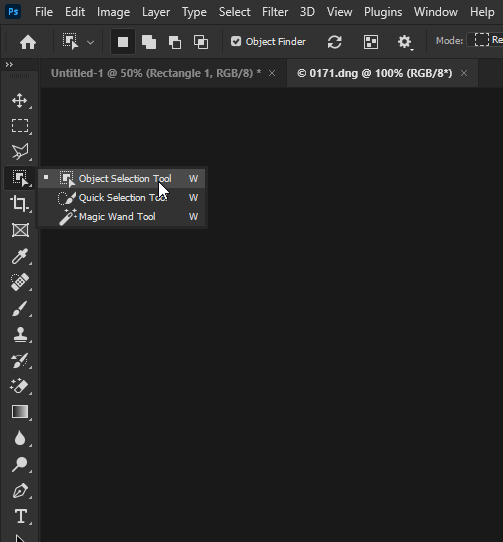Click the Add to selection icon
The width and height of the screenshot is (503, 542).
pos(149,42)
